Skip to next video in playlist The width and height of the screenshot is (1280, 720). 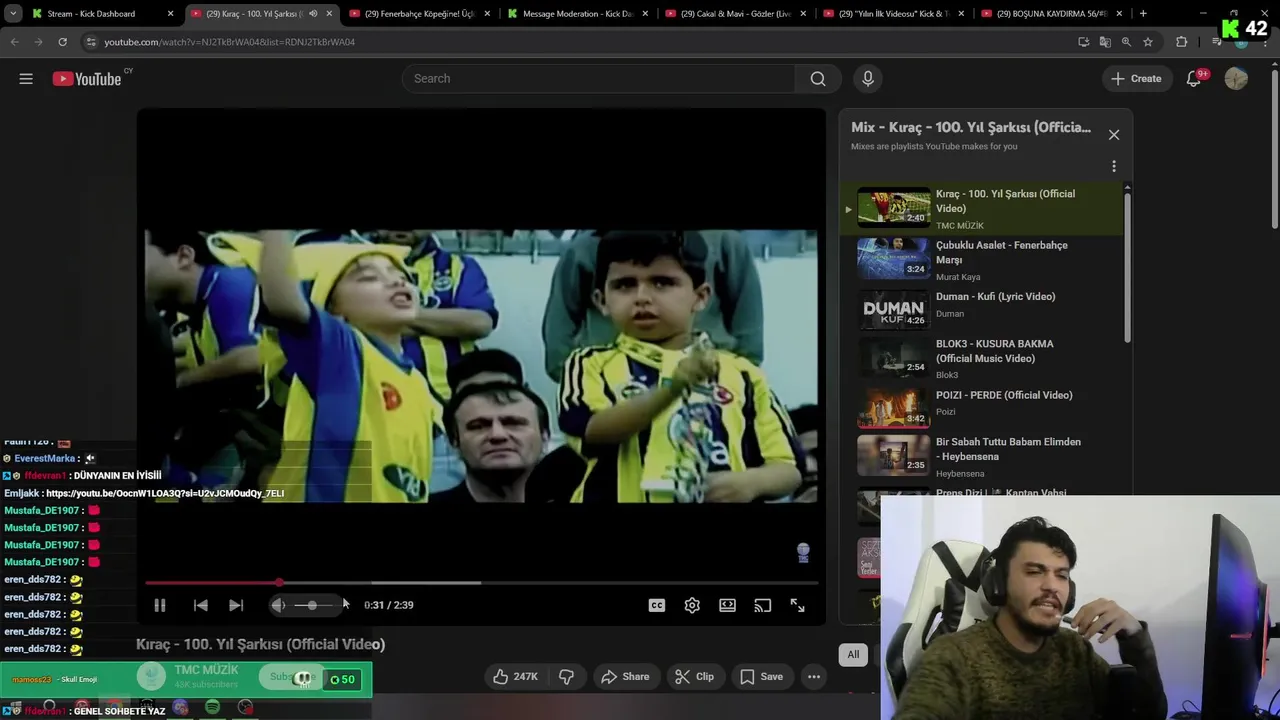[x=236, y=605]
